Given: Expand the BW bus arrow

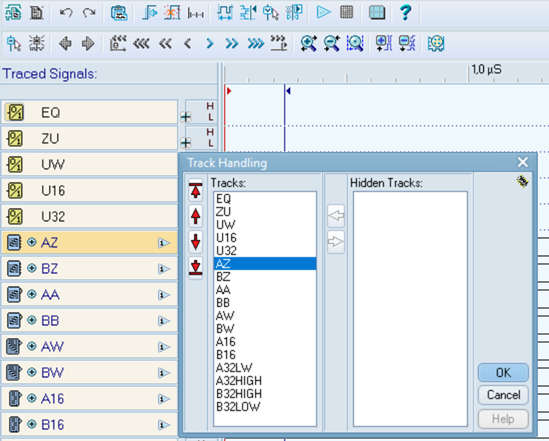Looking at the screenshot, I should [x=164, y=373].
